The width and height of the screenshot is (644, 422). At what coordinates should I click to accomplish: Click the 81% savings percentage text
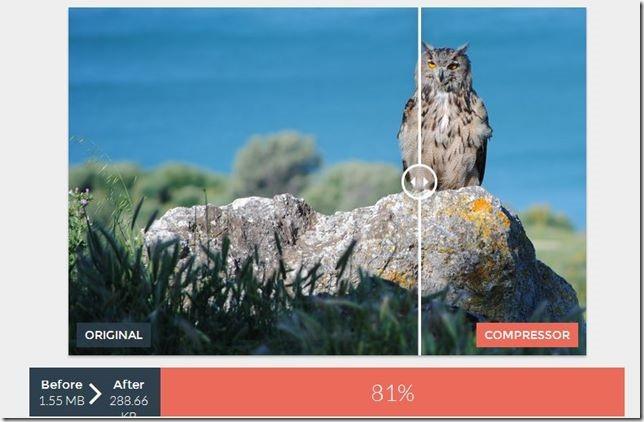click(393, 393)
